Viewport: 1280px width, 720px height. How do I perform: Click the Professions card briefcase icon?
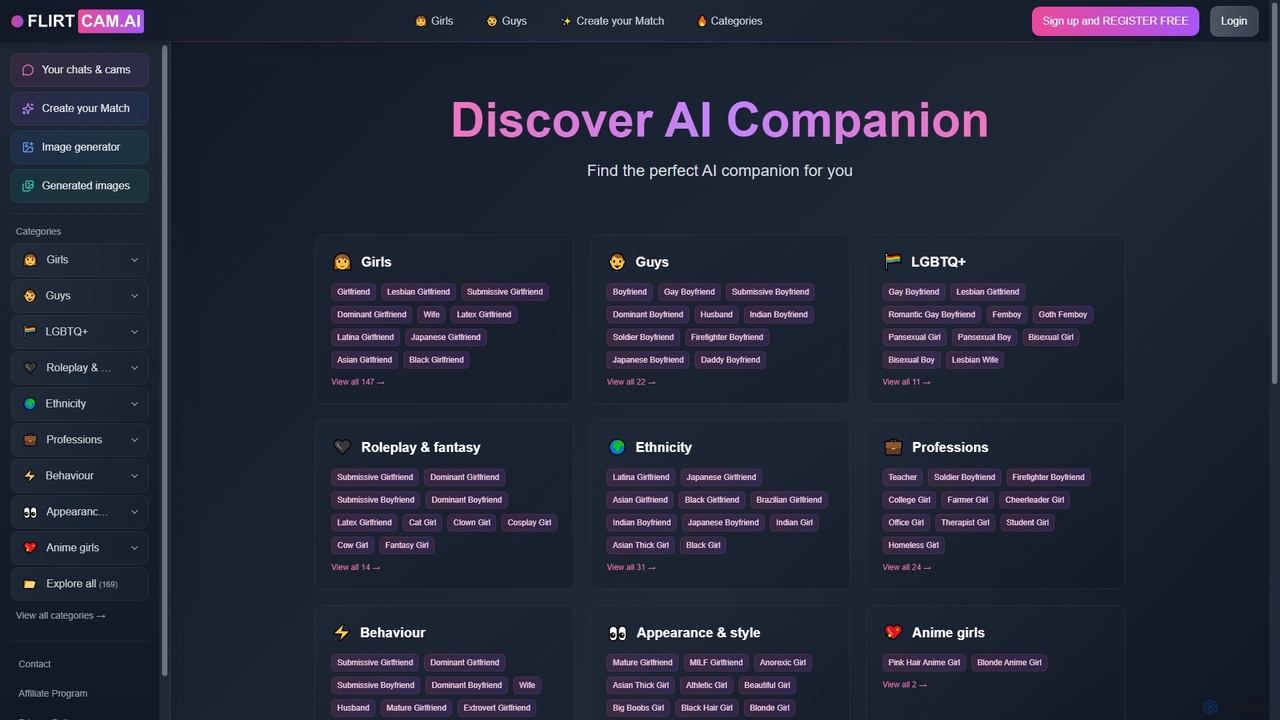[893, 447]
